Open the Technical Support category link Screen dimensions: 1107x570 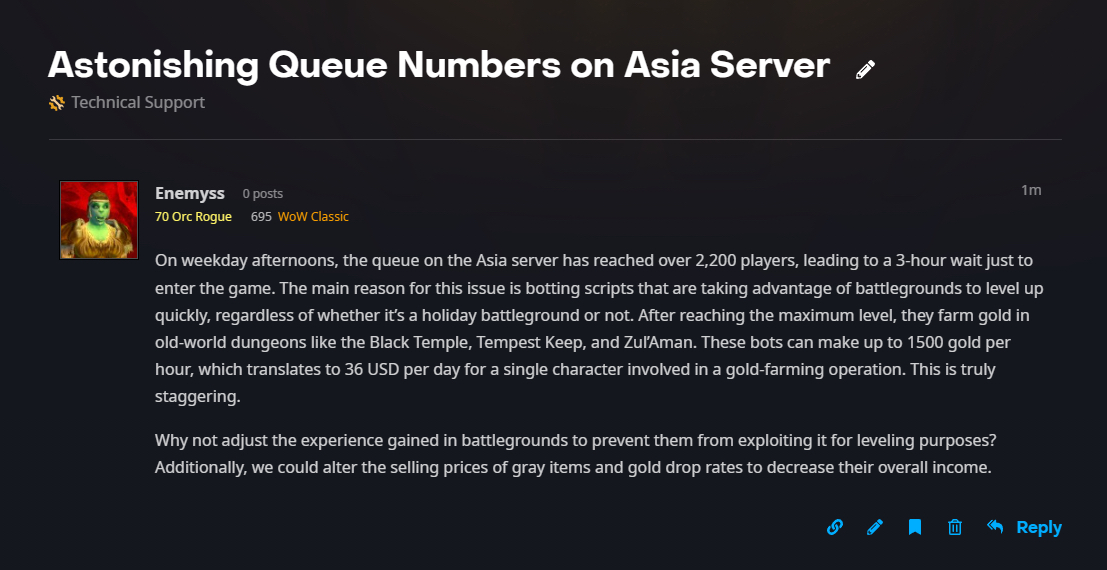[x=138, y=102]
